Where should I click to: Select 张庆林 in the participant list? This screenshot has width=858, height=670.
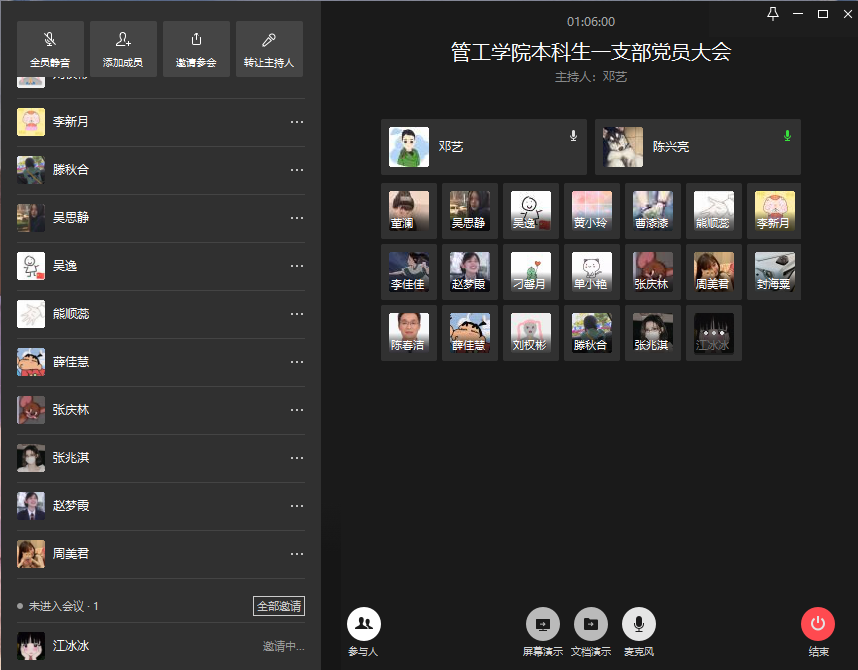71,410
